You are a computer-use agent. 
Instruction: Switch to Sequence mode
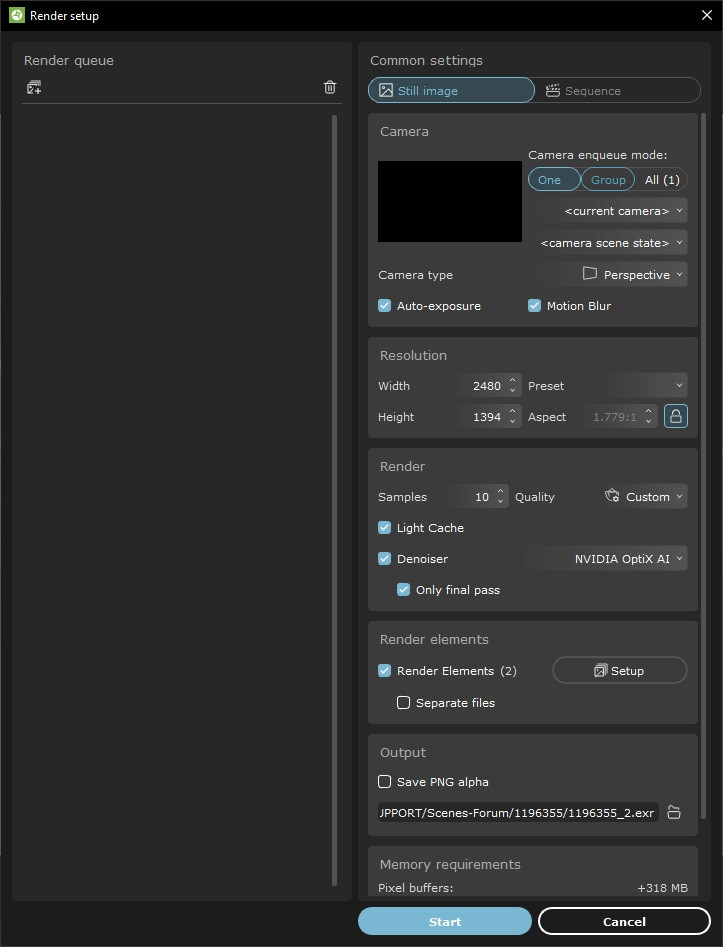[617, 91]
